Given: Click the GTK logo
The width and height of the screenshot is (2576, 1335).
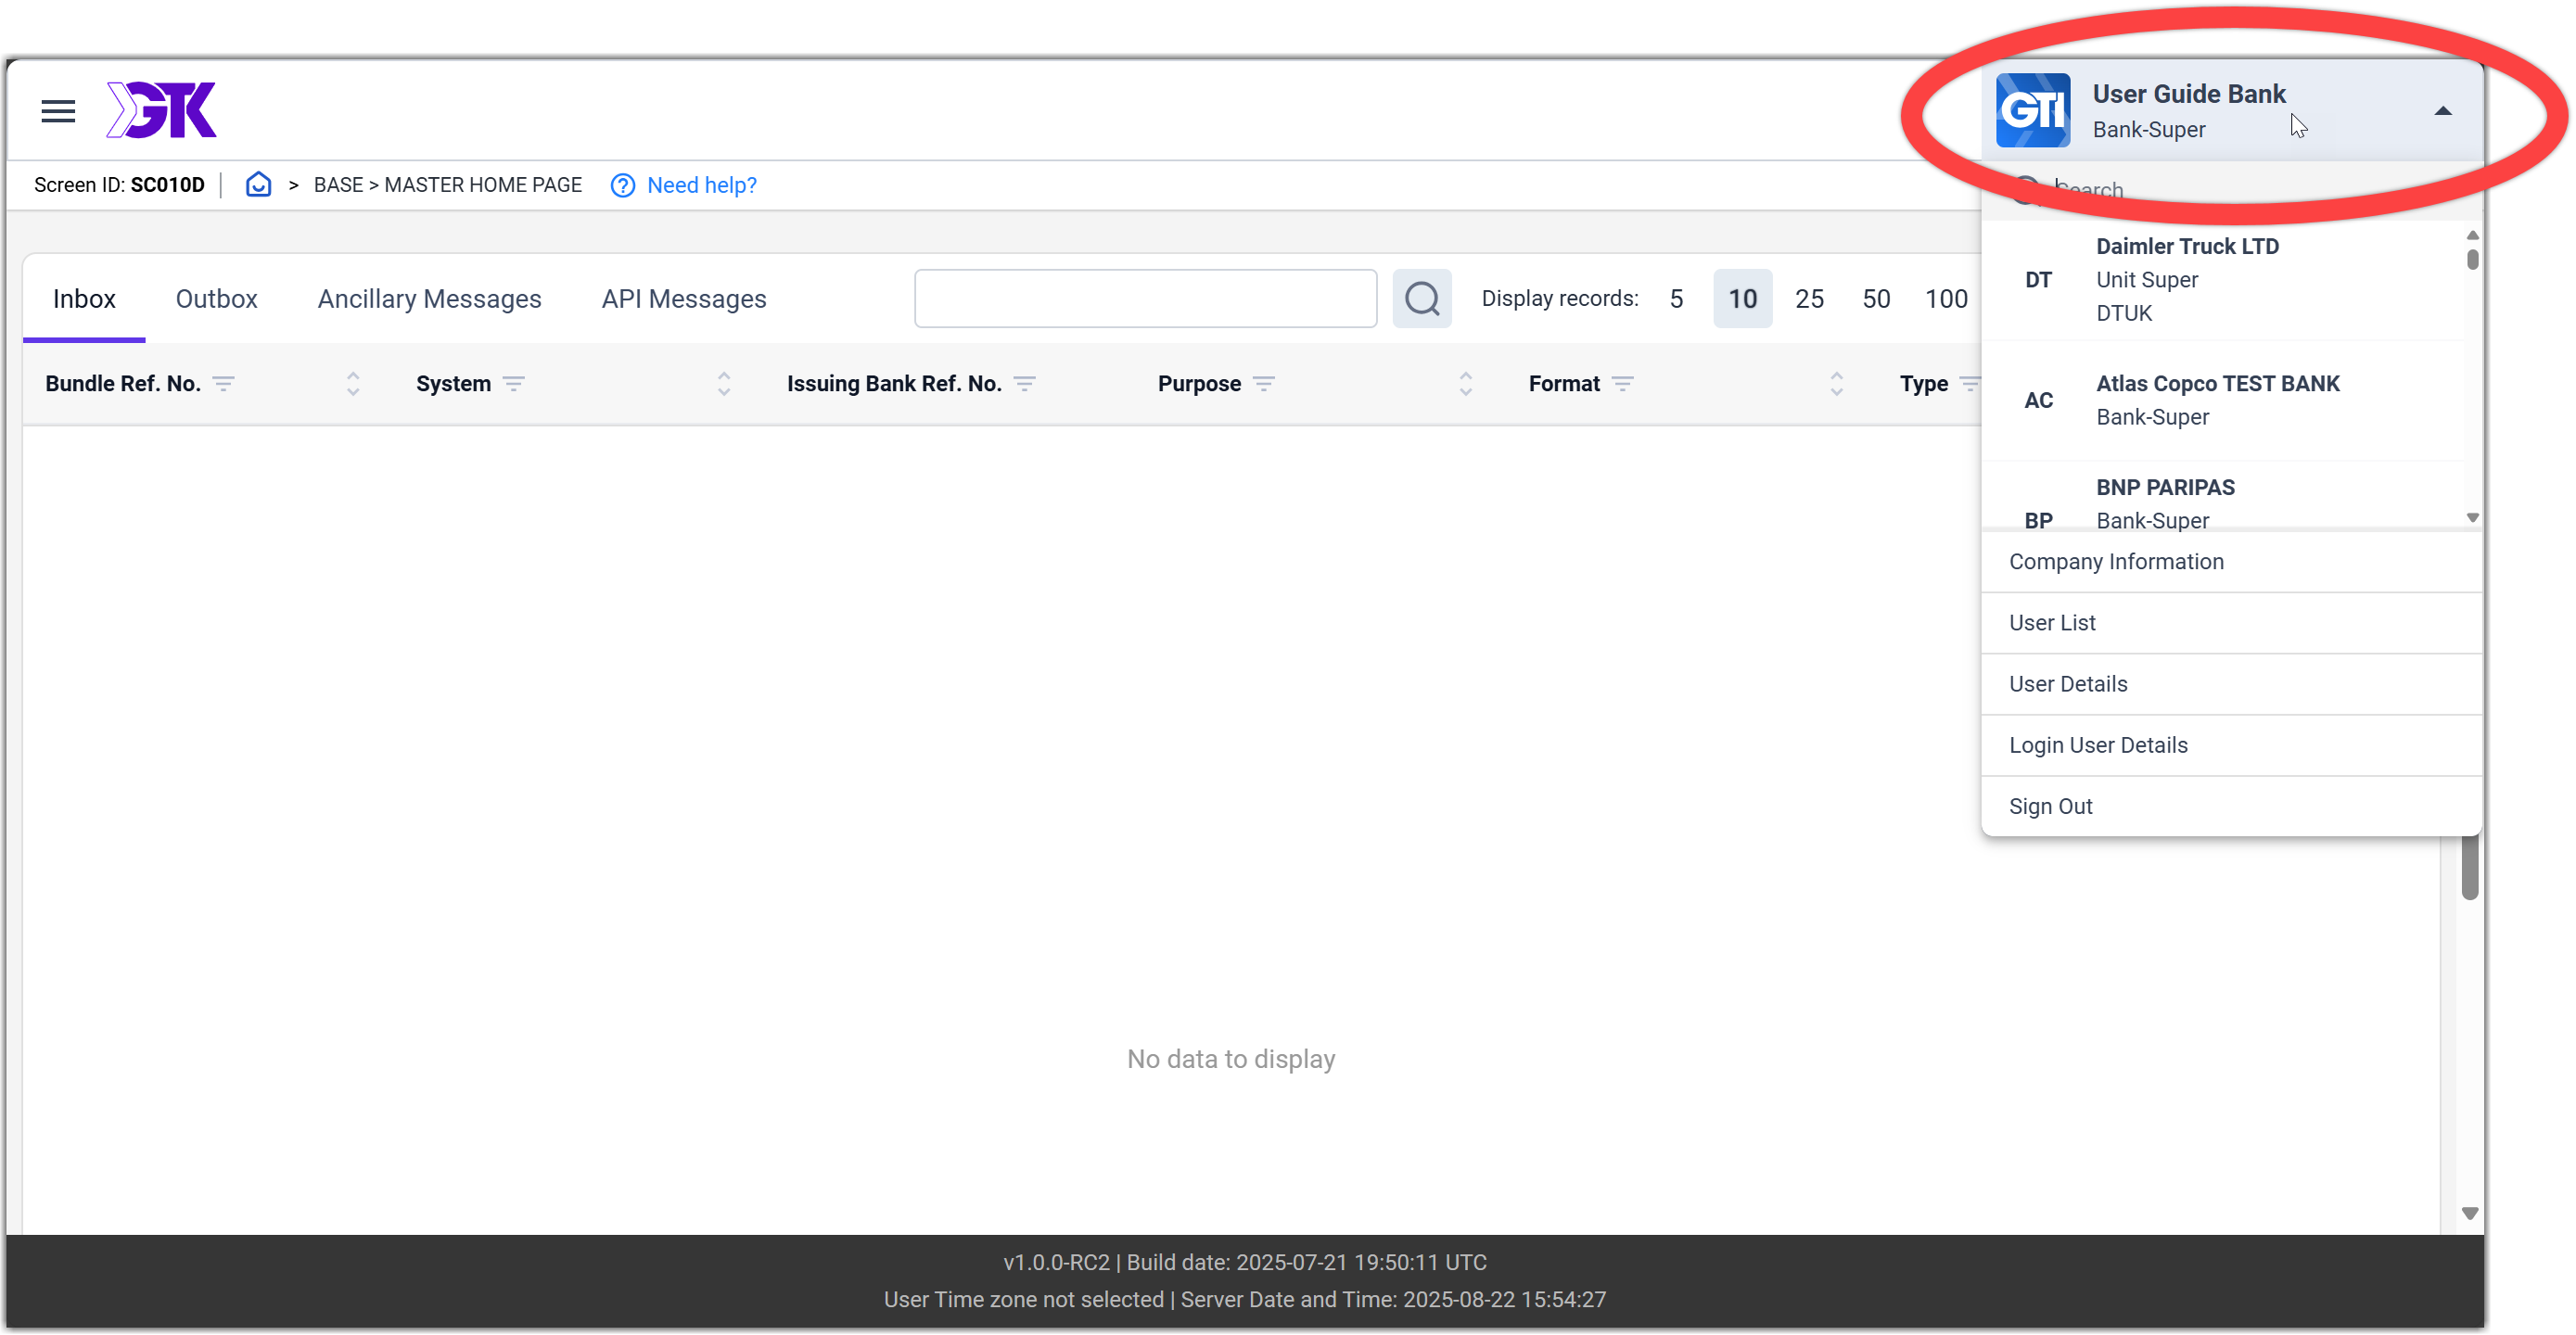Looking at the screenshot, I should (161, 110).
